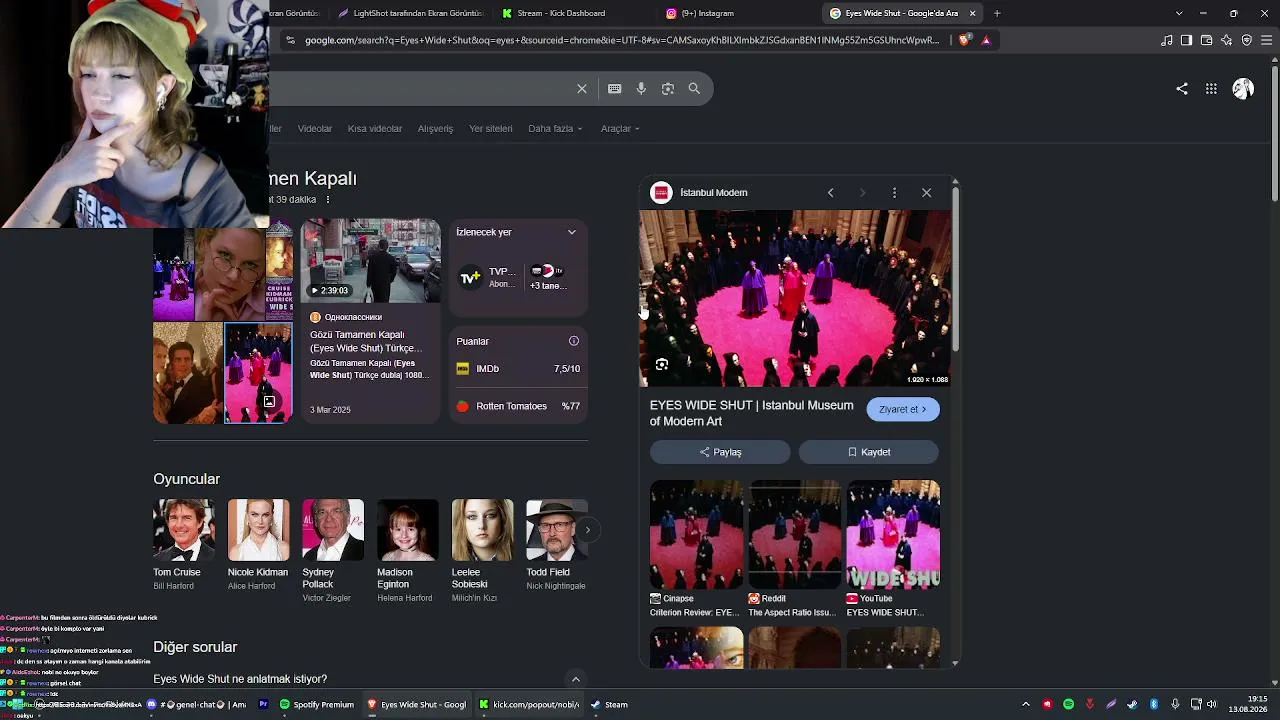Click the Brave Shields lion icon

pos(964,40)
